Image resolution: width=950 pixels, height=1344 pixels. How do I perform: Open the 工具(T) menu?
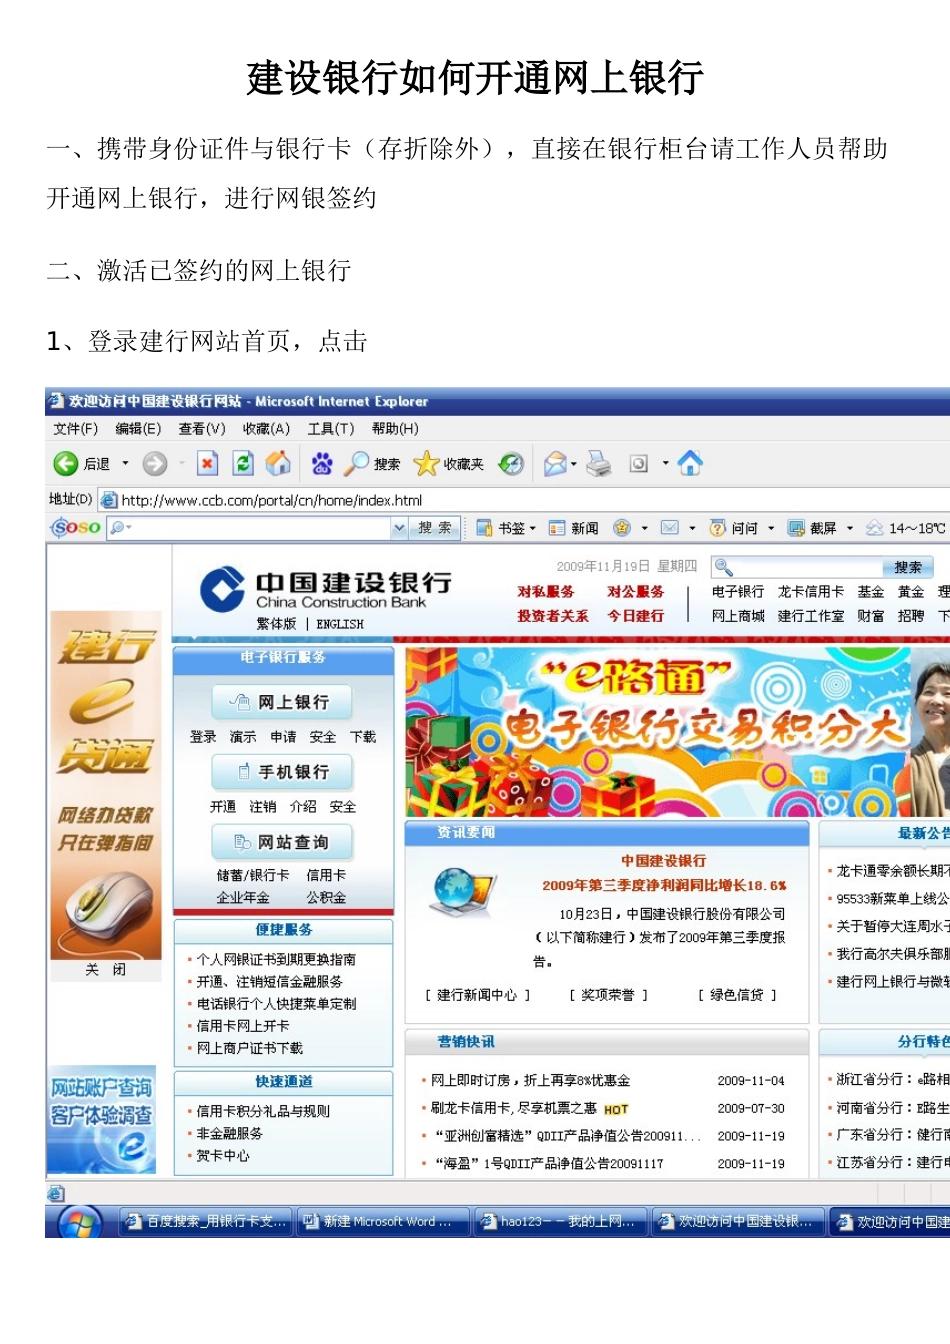point(331,429)
